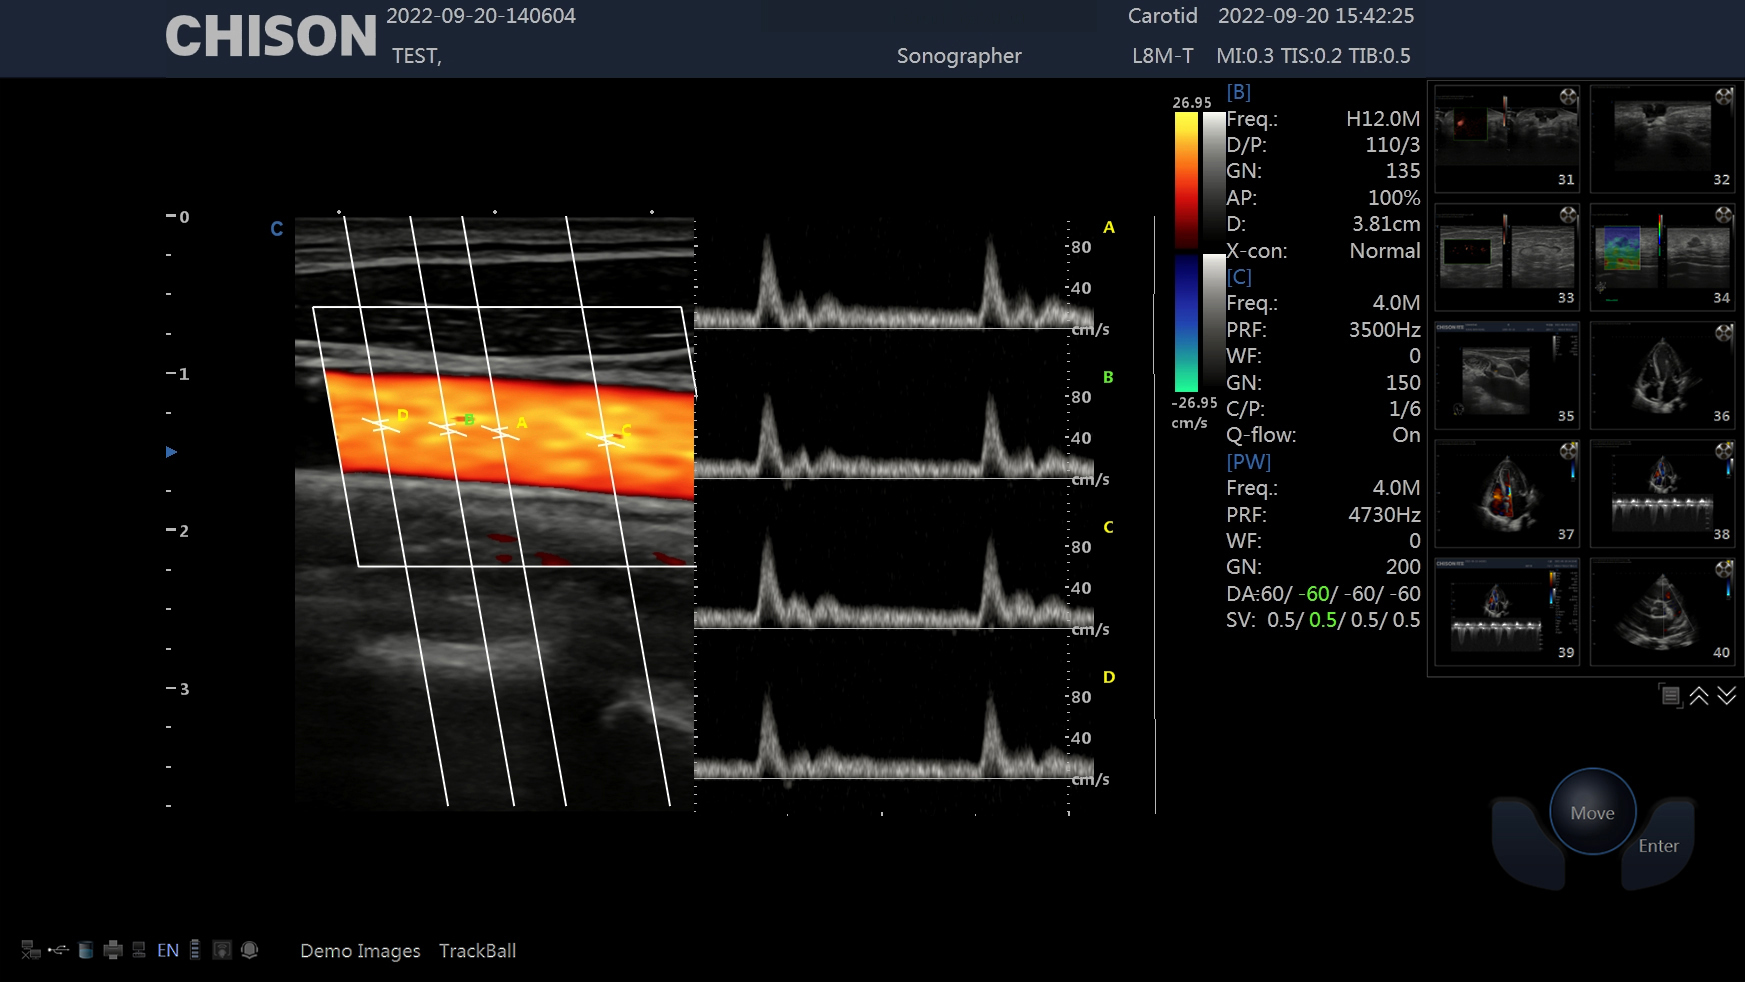
Task: Go to previous thumbnail page with double up arrow
Action: [1699, 696]
